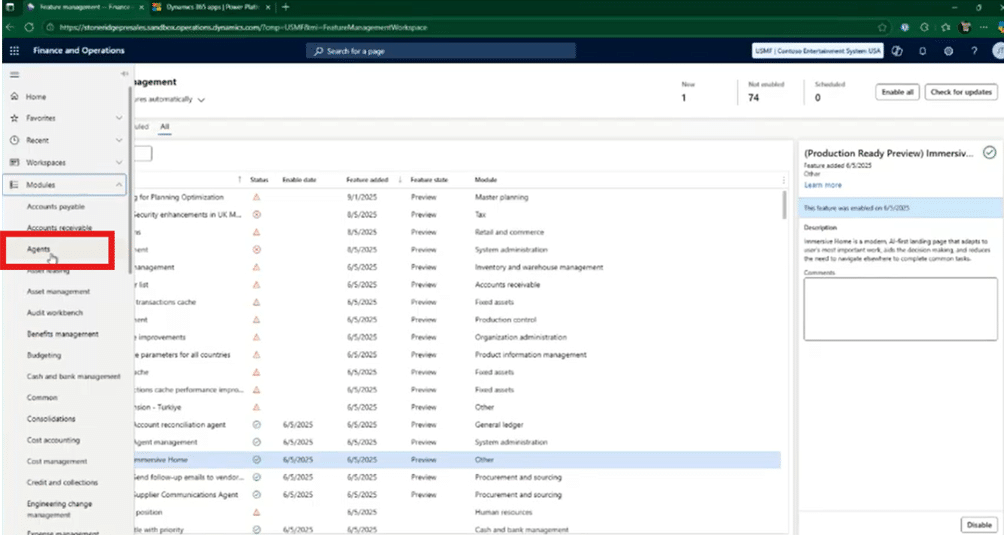1004x535 pixels.
Task: Expand the Workspaces section
Action: pyautogui.click(x=119, y=162)
